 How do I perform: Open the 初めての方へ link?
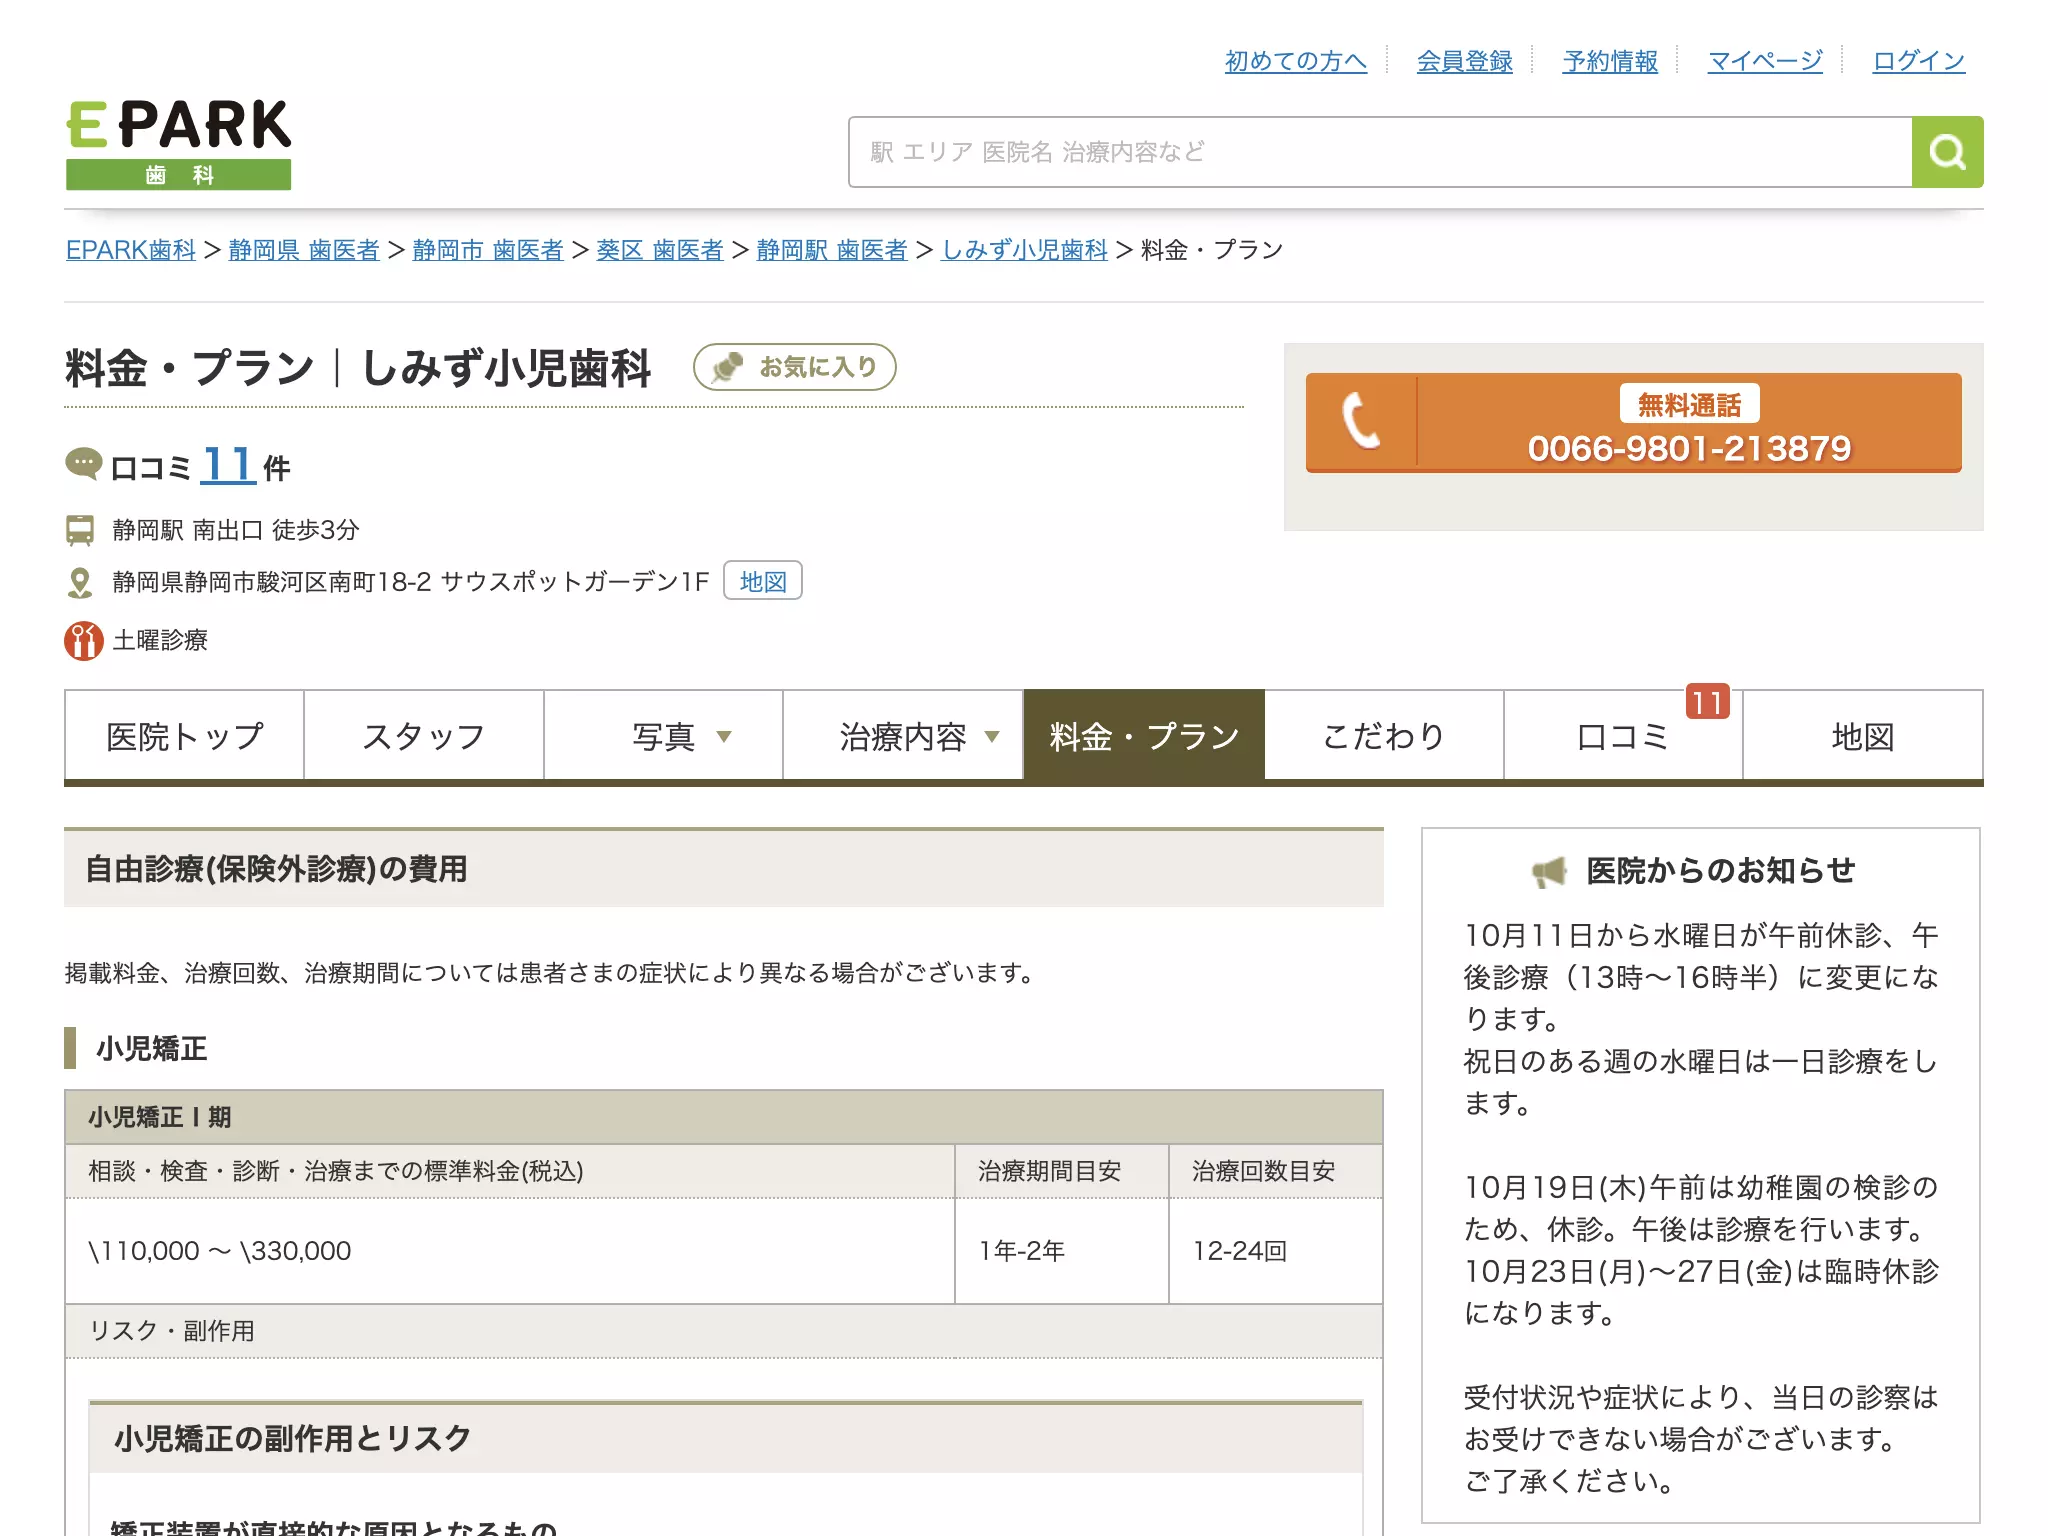pyautogui.click(x=1296, y=61)
